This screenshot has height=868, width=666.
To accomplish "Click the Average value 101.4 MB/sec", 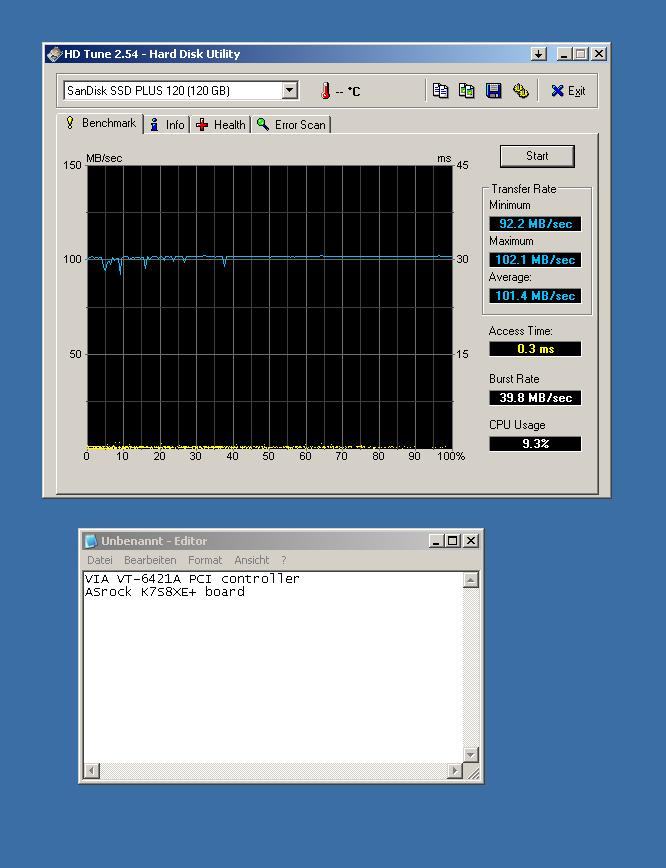I will [x=535, y=296].
